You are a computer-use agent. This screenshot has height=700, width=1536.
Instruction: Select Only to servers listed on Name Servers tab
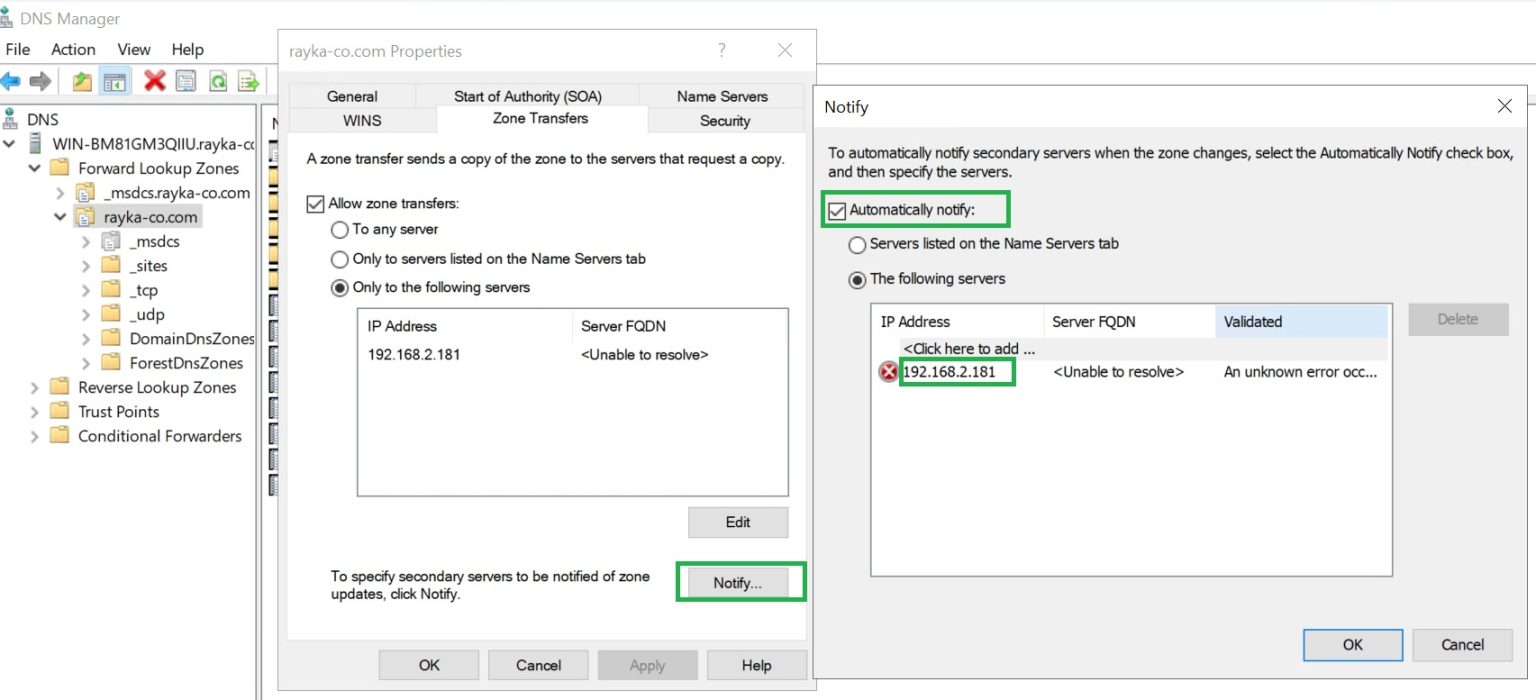(x=340, y=259)
